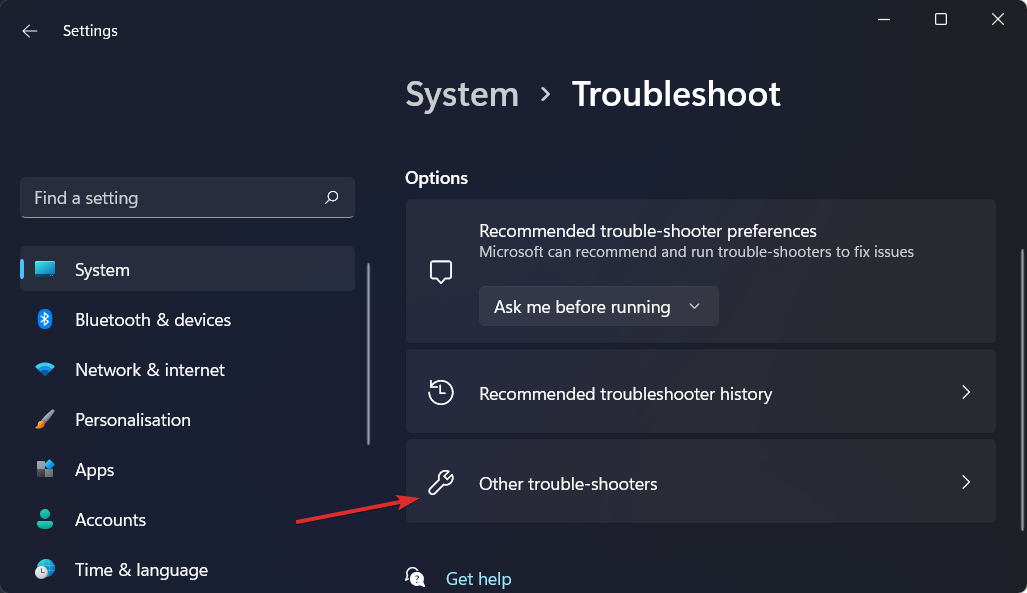This screenshot has height=593, width=1027.
Task: Open Accounts via the person icon
Action: click(x=44, y=519)
